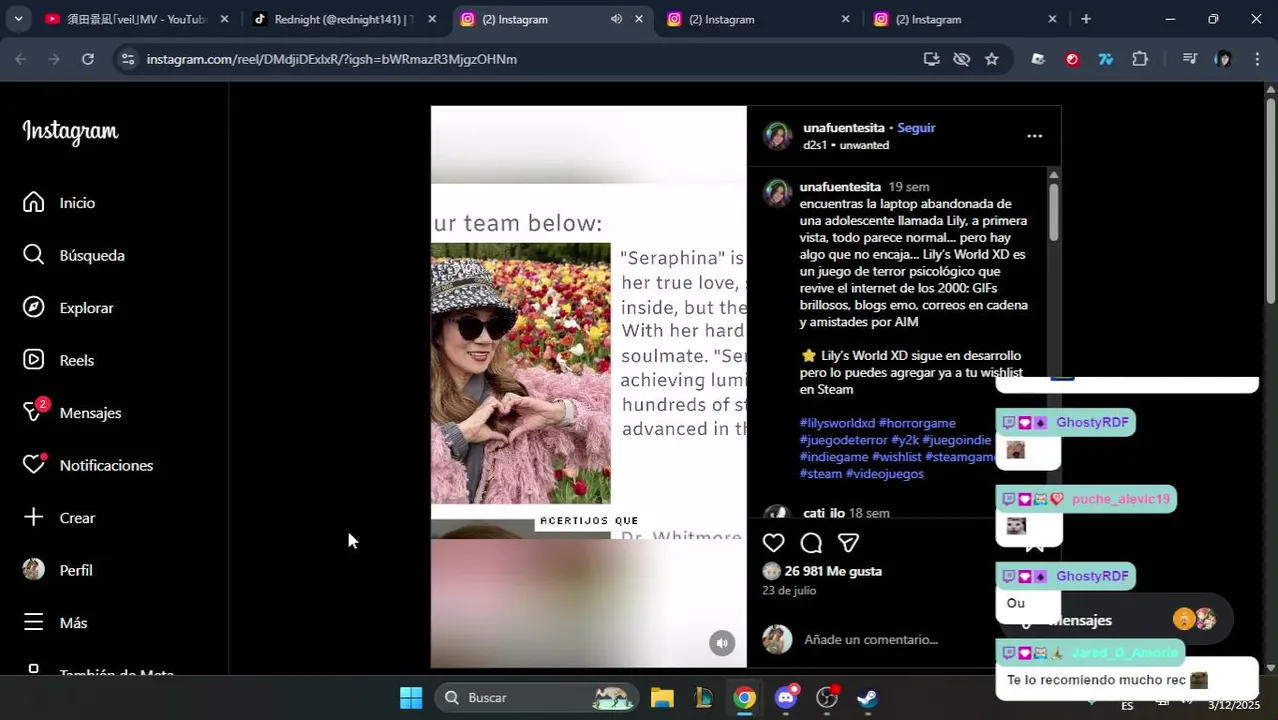Click the #juegodeterror hashtag
Image resolution: width=1278 pixels, height=720 pixels.
[843, 440]
